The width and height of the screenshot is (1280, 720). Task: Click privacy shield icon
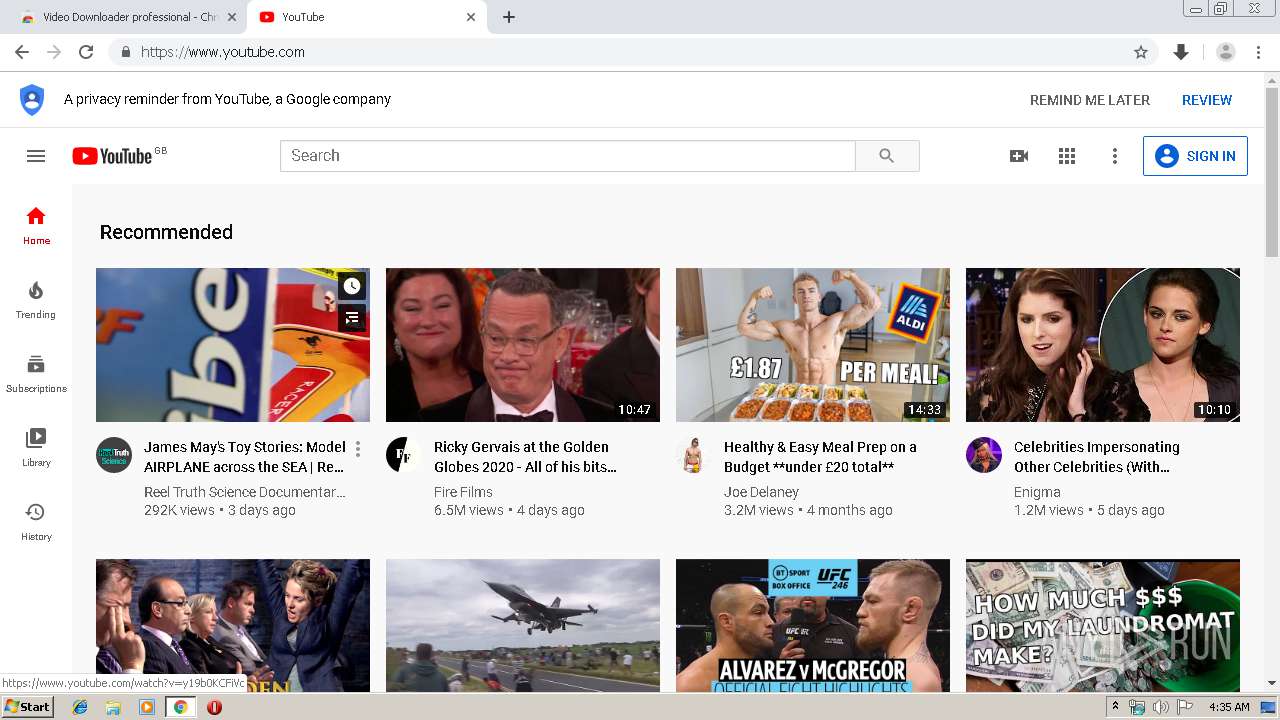pos(32,100)
